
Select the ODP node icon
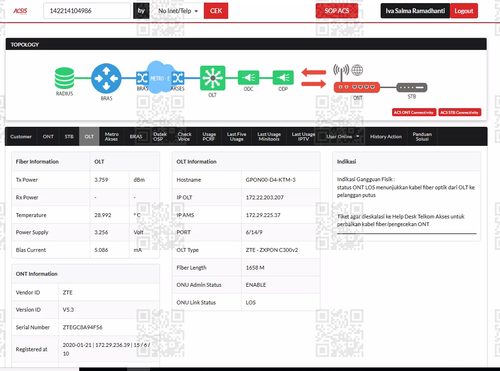[283, 78]
